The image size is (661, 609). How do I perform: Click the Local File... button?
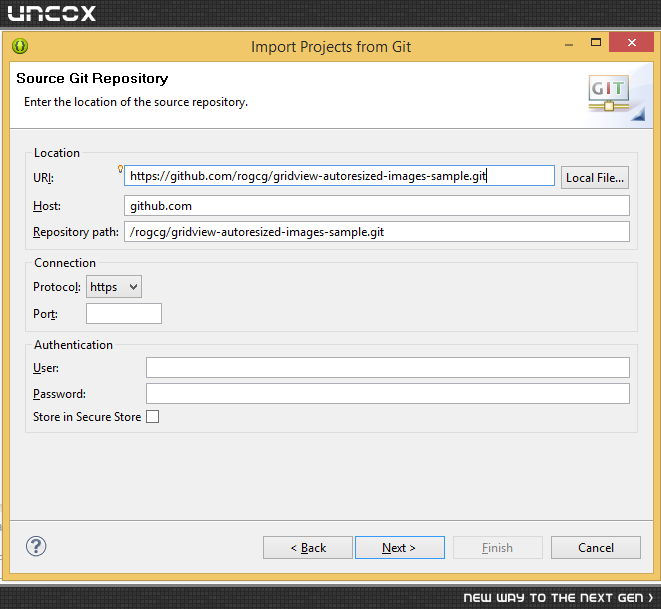coord(594,177)
